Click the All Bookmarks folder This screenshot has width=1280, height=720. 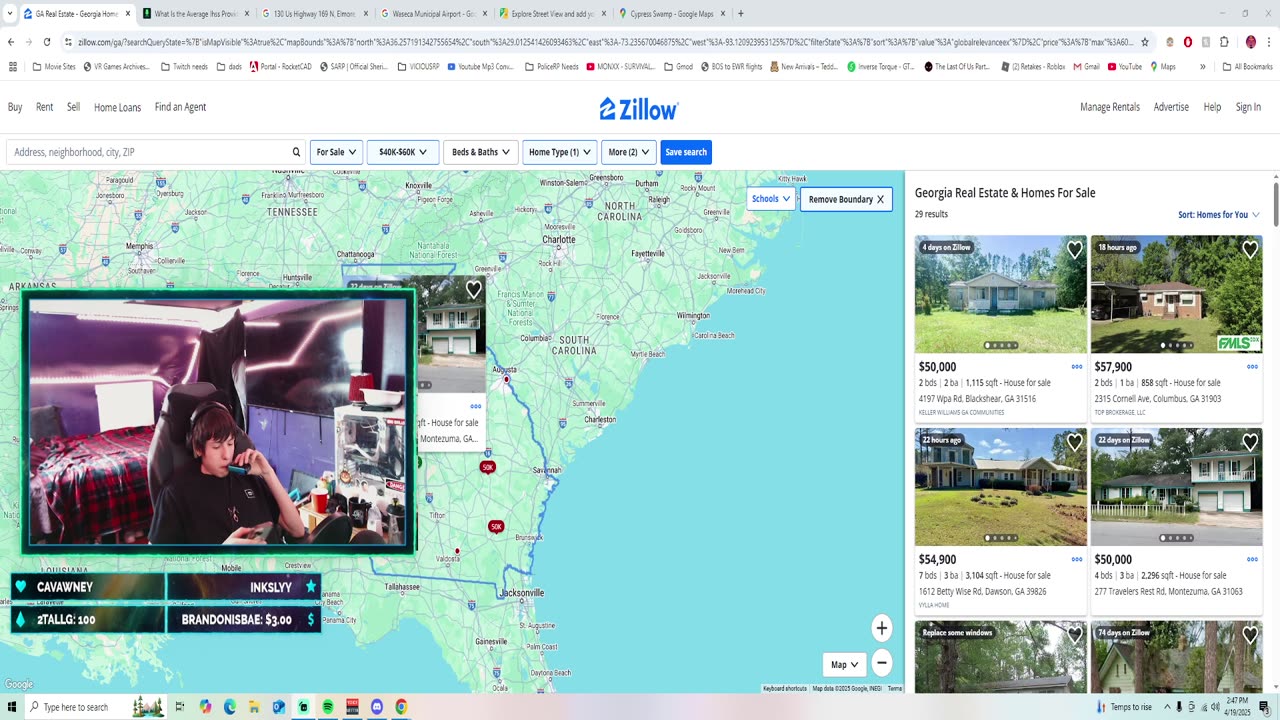1247,67
